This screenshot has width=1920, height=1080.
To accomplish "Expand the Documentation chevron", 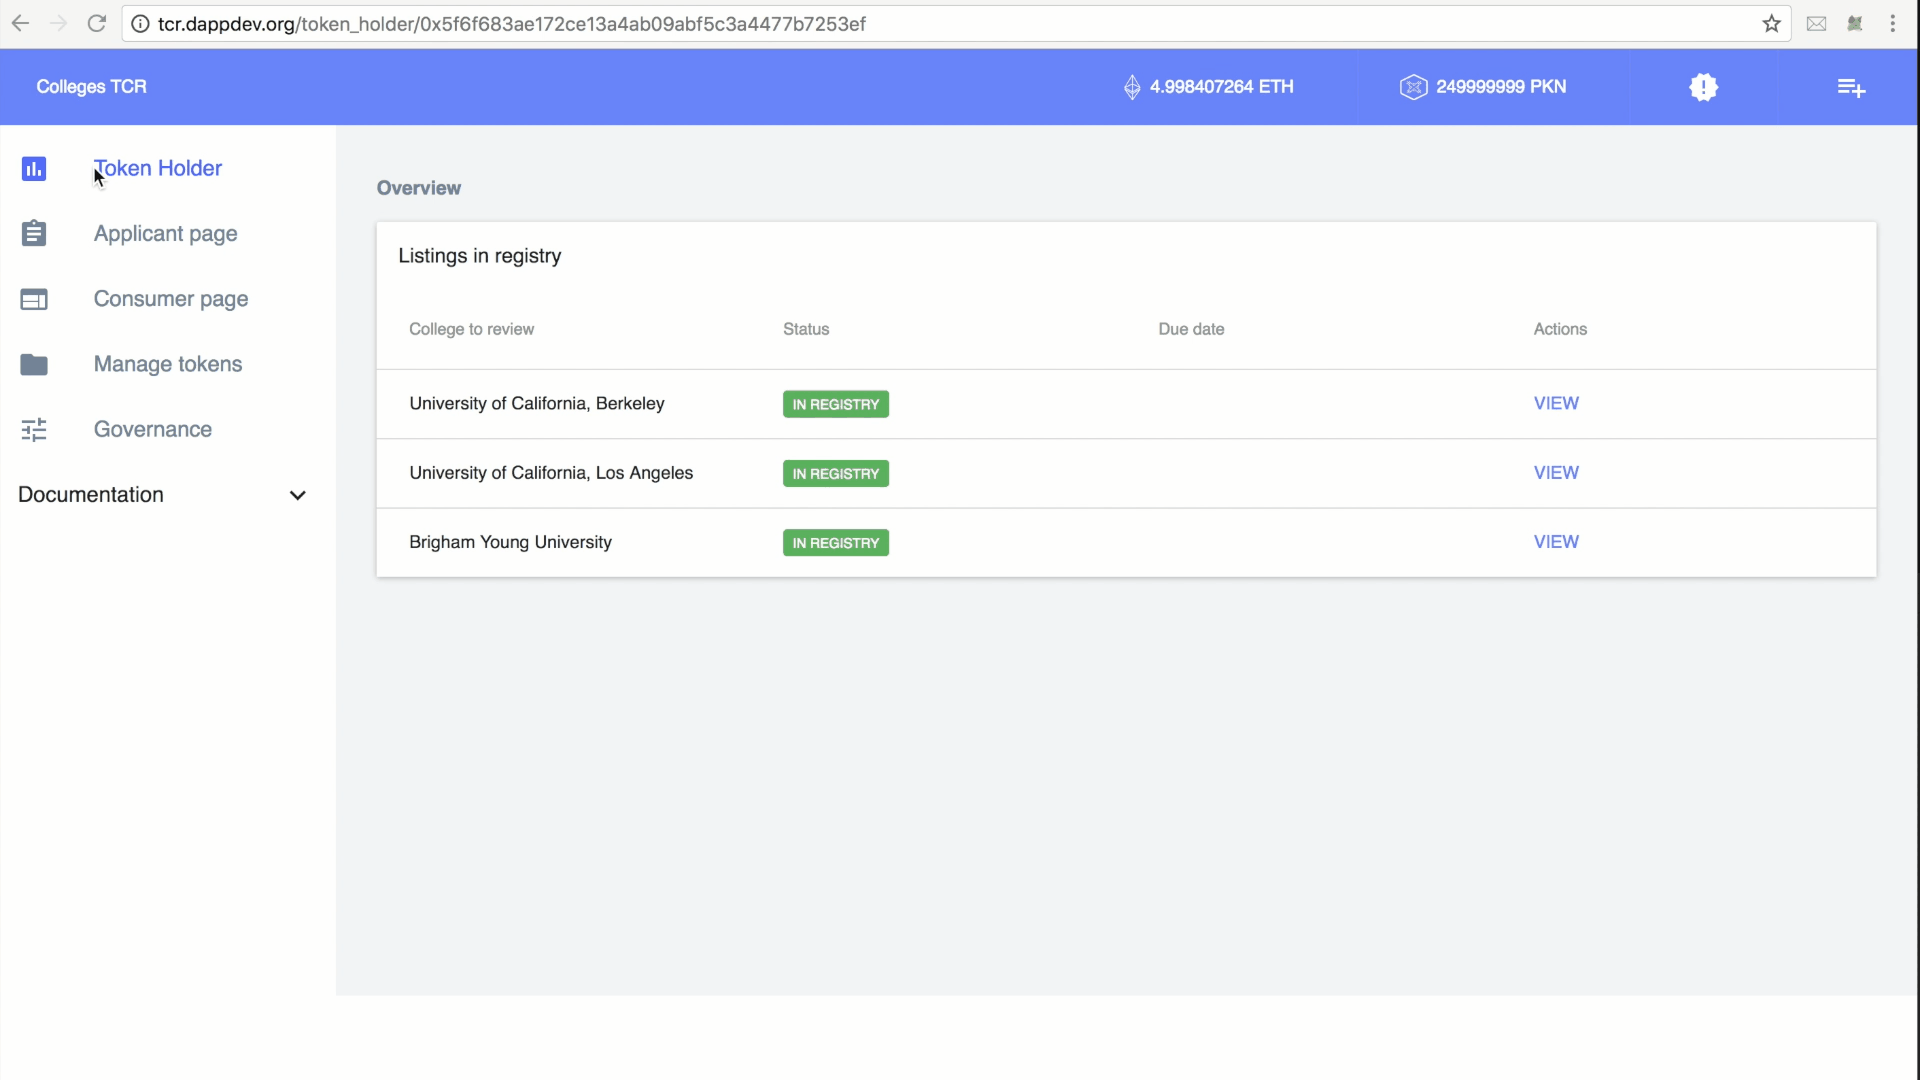I will tap(297, 495).
